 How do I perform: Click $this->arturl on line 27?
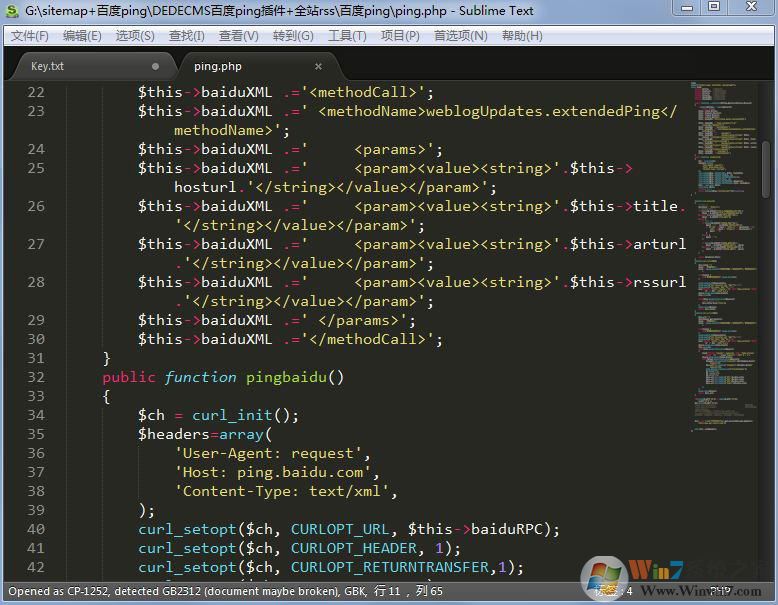(x=628, y=244)
